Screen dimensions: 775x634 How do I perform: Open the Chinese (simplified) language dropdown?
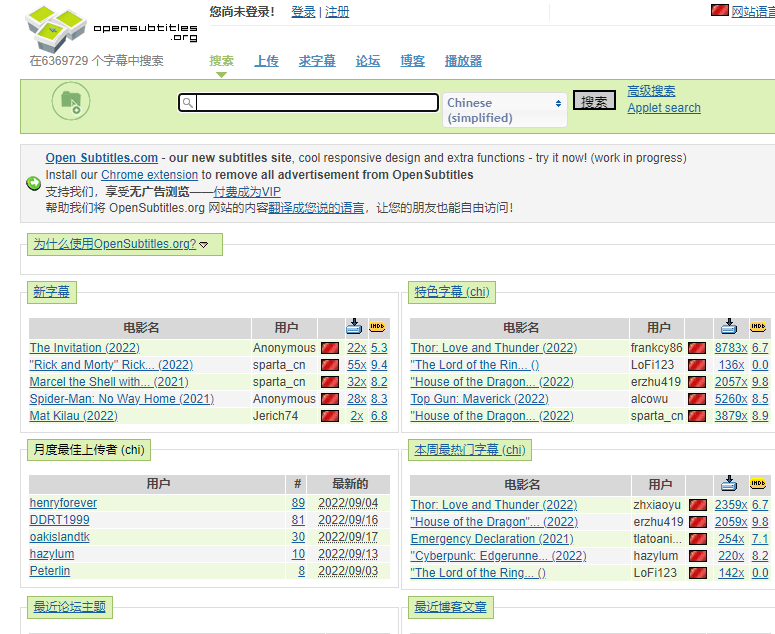(504, 110)
